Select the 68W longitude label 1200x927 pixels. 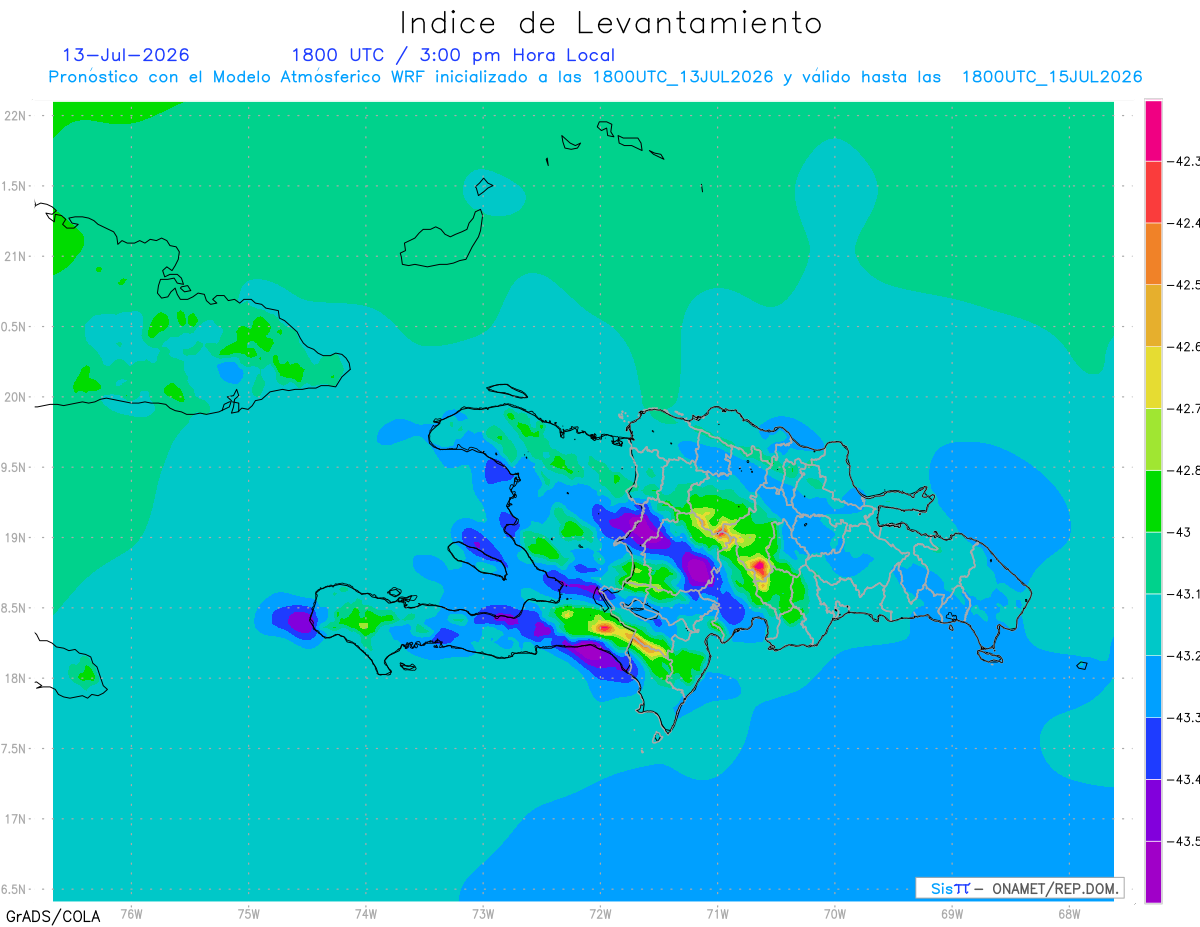point(1069,912)
